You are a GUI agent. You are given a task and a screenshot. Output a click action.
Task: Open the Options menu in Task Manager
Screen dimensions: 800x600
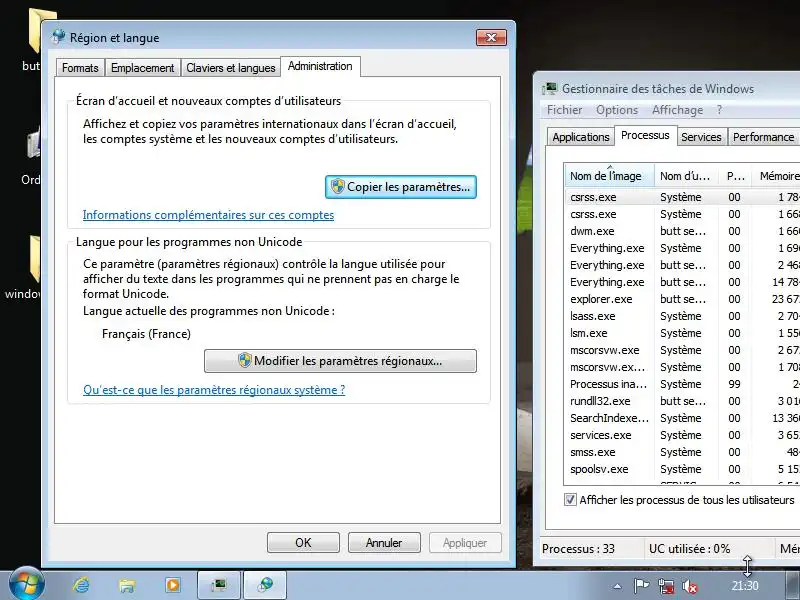pos(617,110)
